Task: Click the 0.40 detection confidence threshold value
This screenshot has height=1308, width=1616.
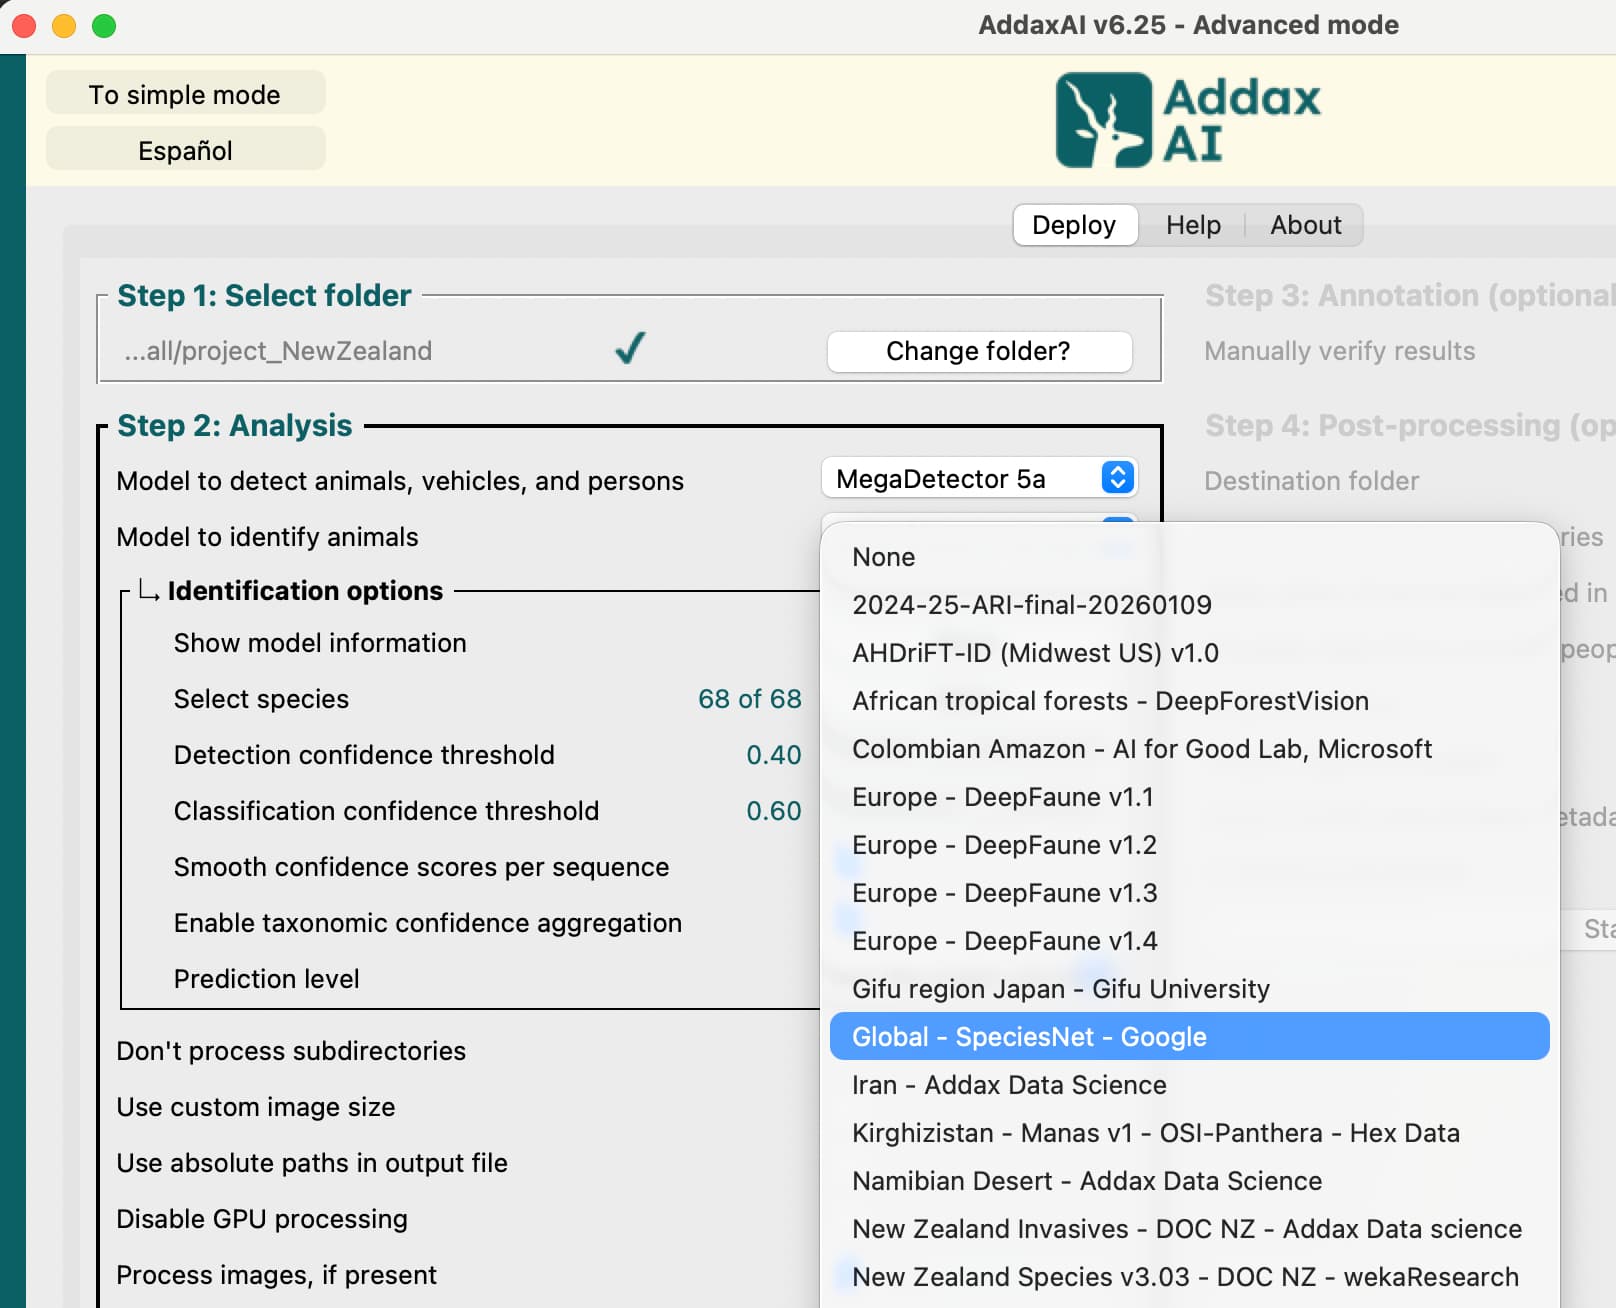Action: (773, 755)
